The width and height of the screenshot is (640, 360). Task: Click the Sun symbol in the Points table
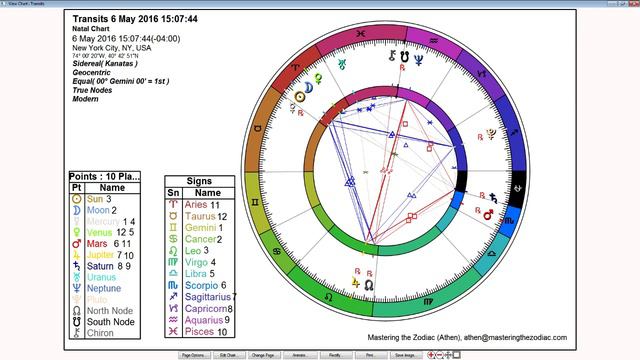(x=77, y=199)
